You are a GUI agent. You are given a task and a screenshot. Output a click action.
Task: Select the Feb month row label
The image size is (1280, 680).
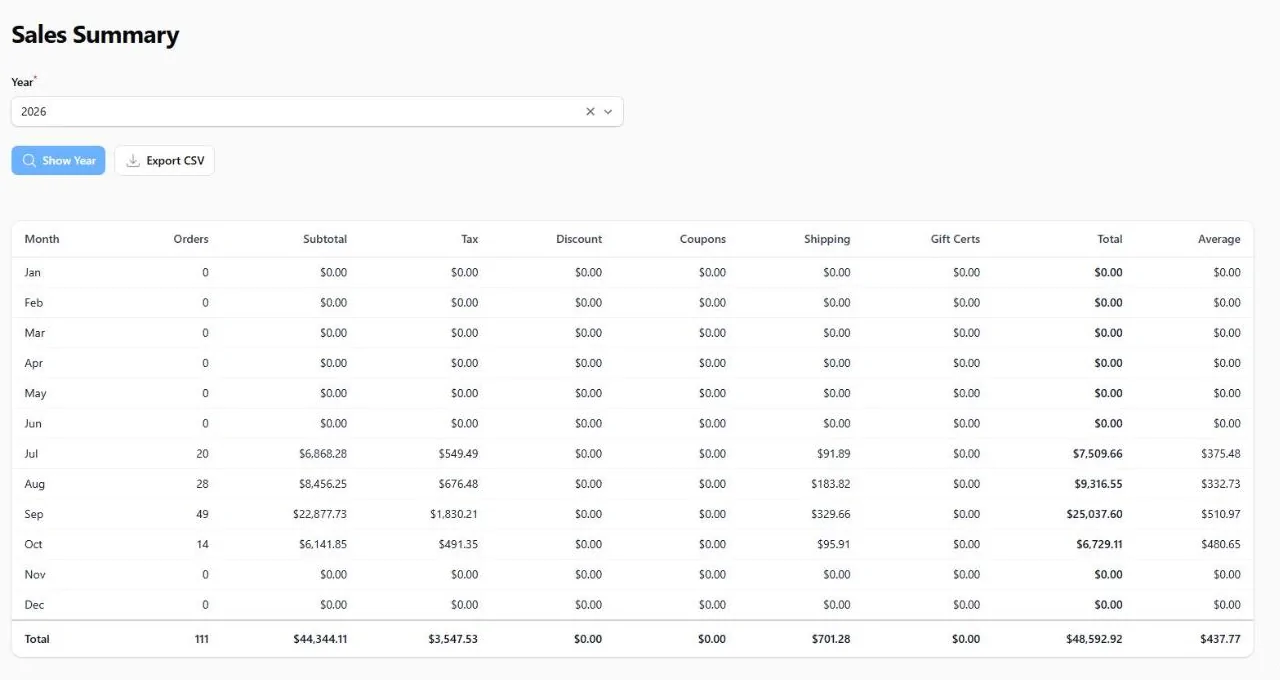point(34,302)
